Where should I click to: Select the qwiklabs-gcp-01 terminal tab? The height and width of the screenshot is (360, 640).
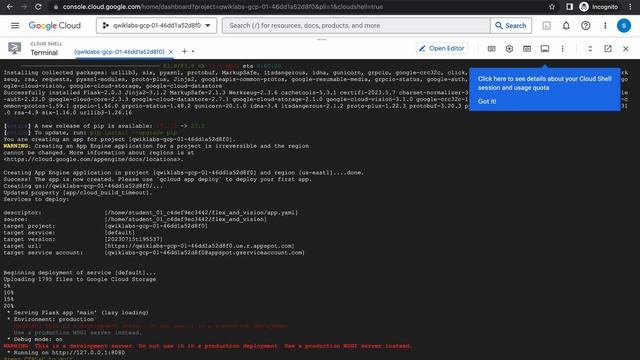click(119, 52)
